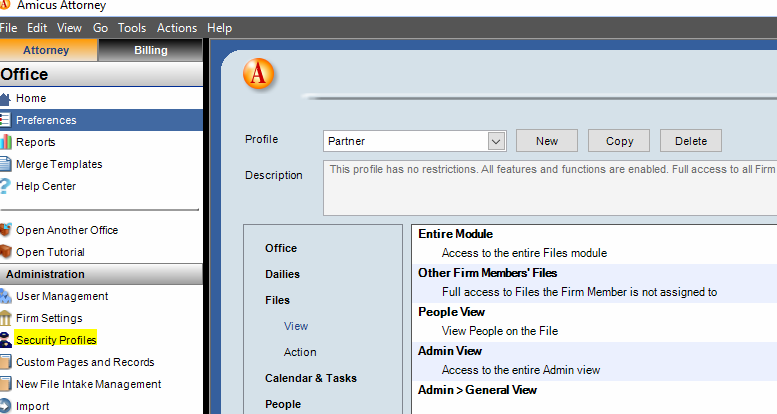Click the Office section header
Viewport: 777px width, 414px height.
tap(101, 74)
